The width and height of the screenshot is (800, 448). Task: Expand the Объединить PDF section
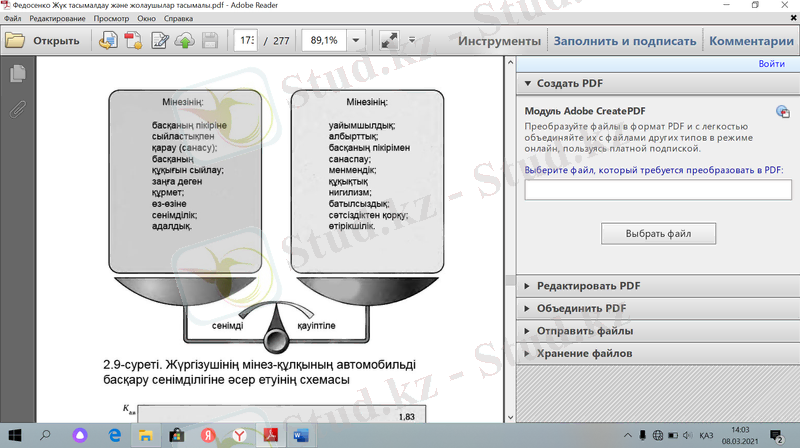click(x=581, y=308)
